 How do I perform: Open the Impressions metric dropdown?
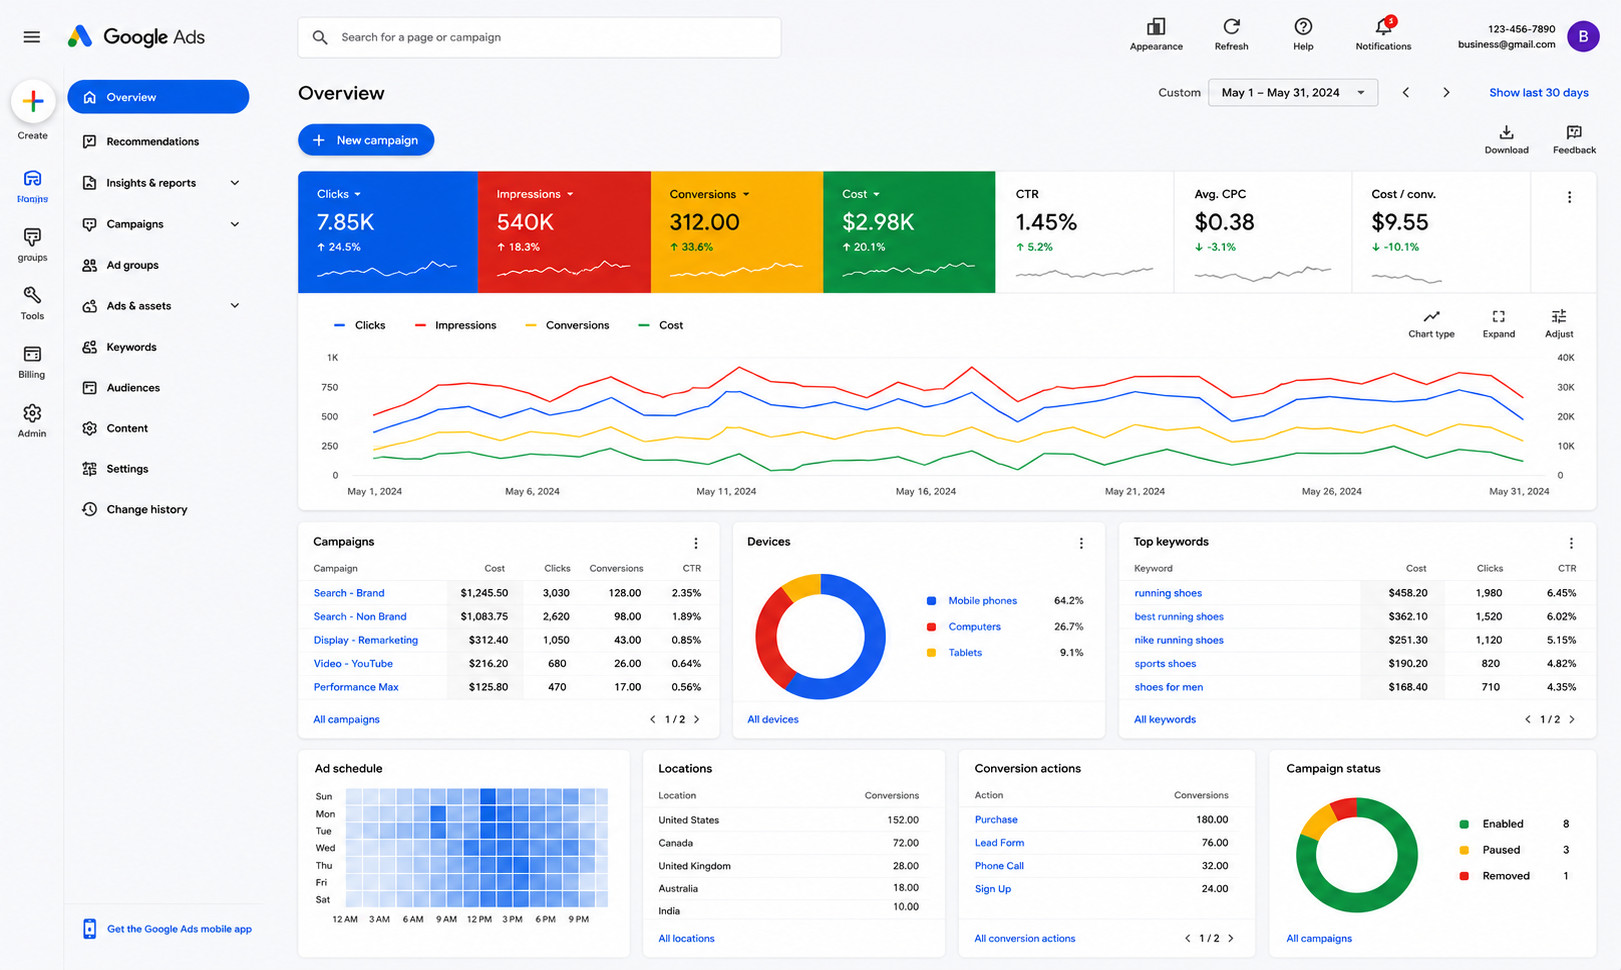click(x=535, y=194)
